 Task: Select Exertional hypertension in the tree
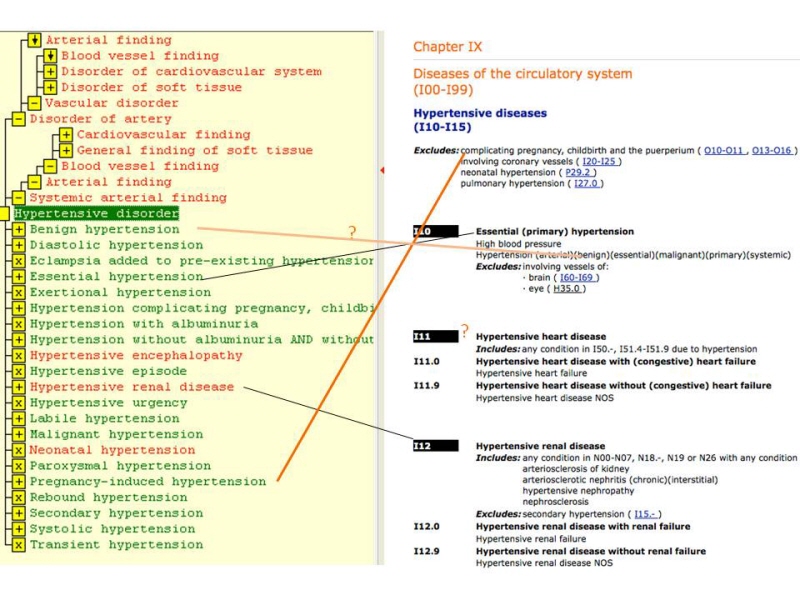[120, 293]
